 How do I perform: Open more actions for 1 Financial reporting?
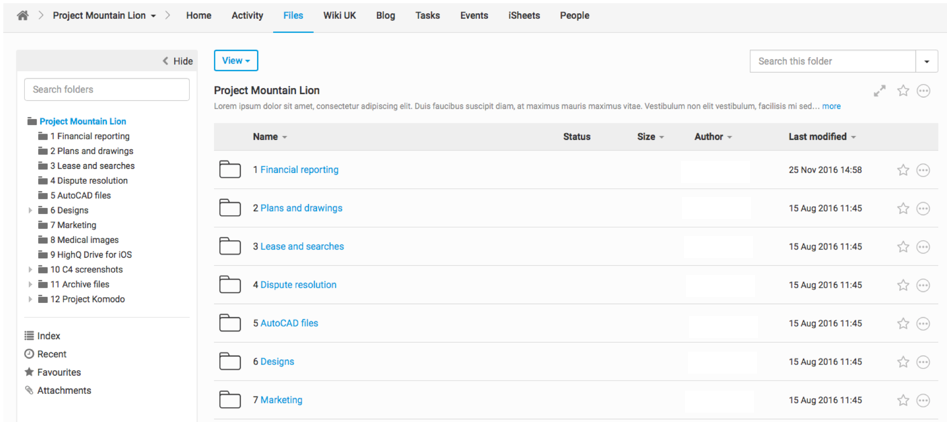923,170
